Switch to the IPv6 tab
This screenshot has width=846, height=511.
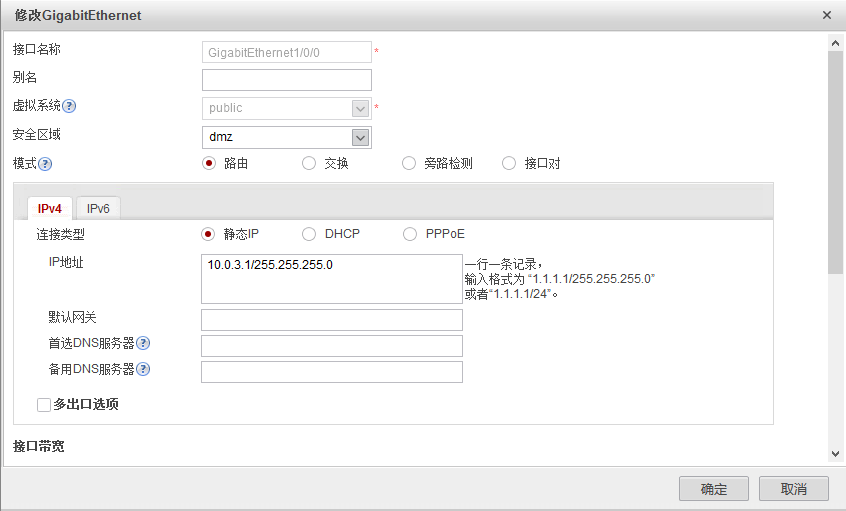point(98,208)
